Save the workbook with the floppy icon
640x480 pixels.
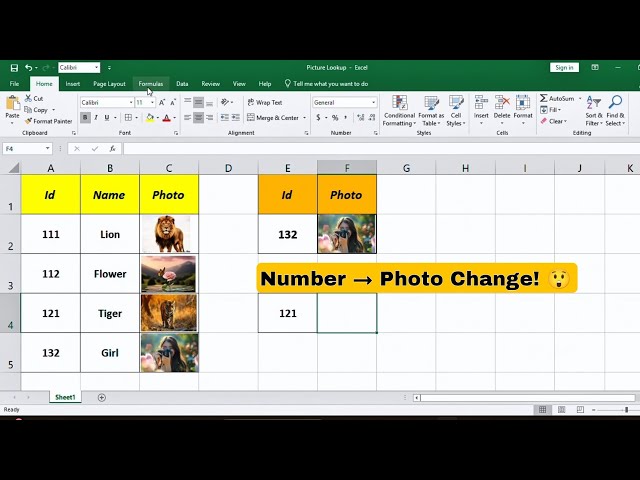[x=14, y=67]
